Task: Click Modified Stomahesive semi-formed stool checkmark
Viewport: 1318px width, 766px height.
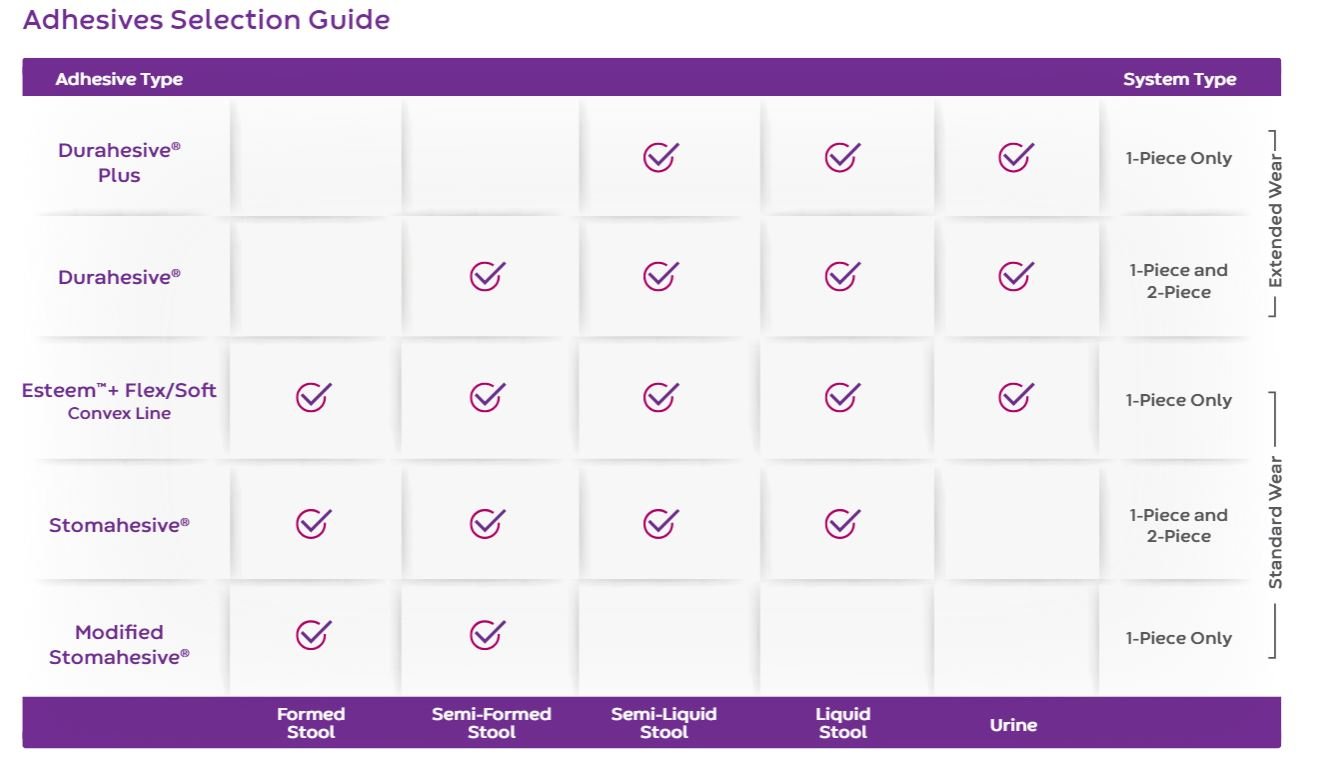Action: click(x=487, y=634)
